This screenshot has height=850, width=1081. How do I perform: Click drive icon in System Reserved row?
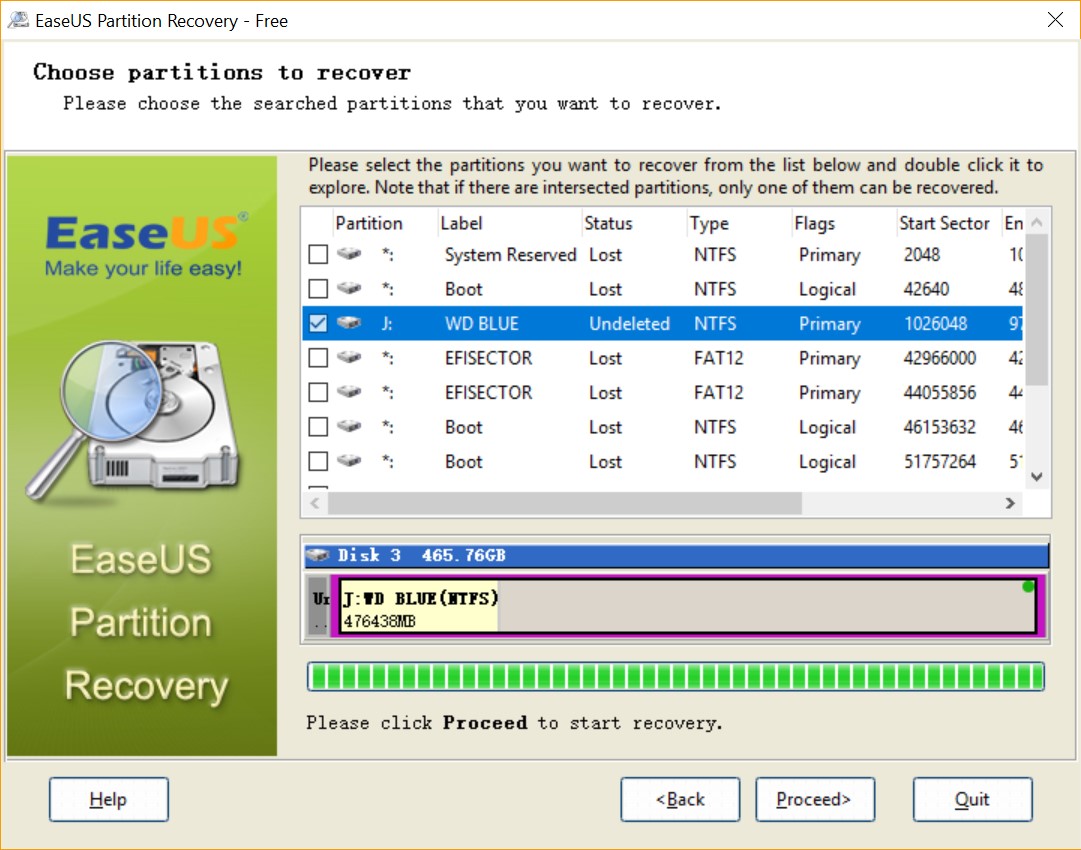click(348, 255)
